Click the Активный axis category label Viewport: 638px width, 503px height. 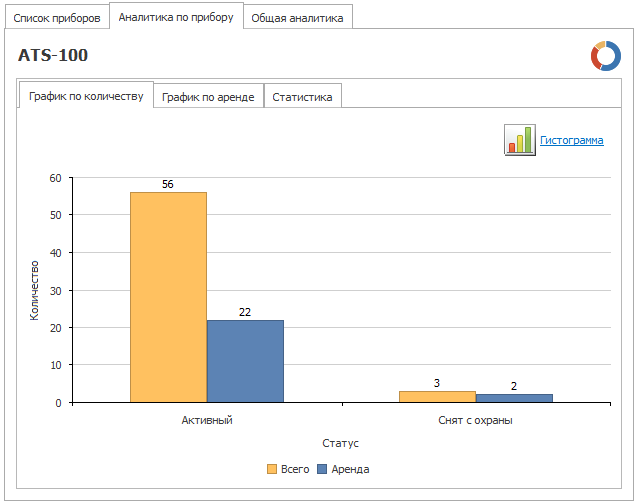(207, 420)
